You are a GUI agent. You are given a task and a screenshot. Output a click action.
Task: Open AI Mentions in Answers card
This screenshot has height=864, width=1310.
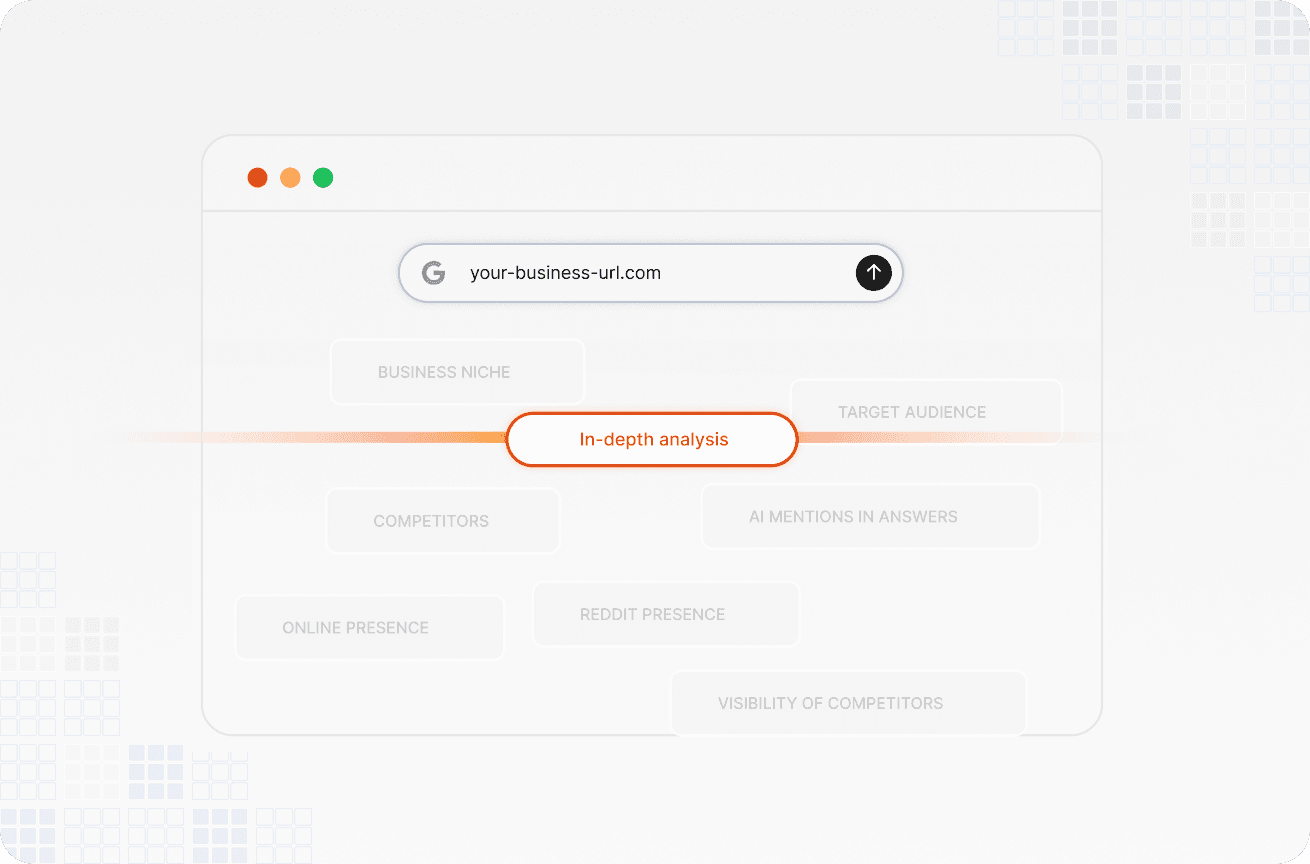870,517
